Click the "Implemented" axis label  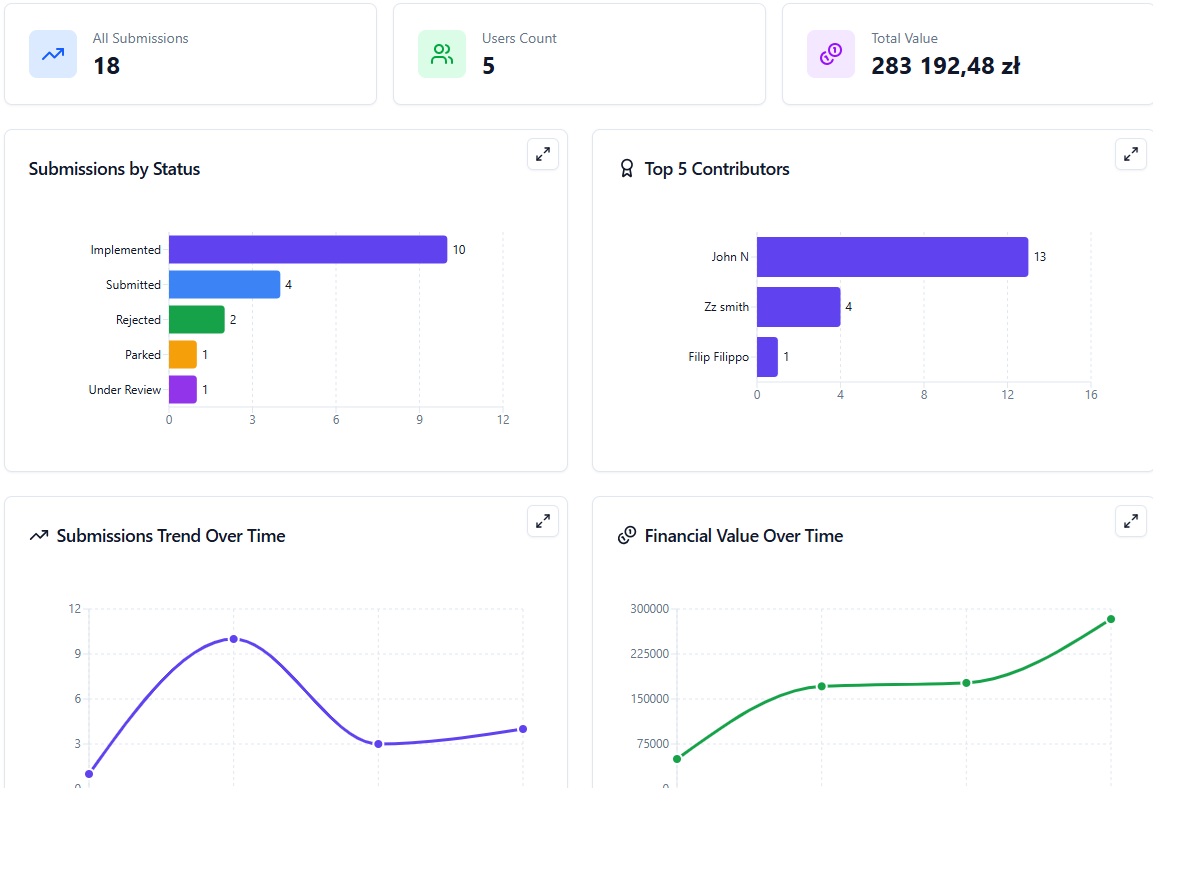pyautogui.click(x=126, y=250)
